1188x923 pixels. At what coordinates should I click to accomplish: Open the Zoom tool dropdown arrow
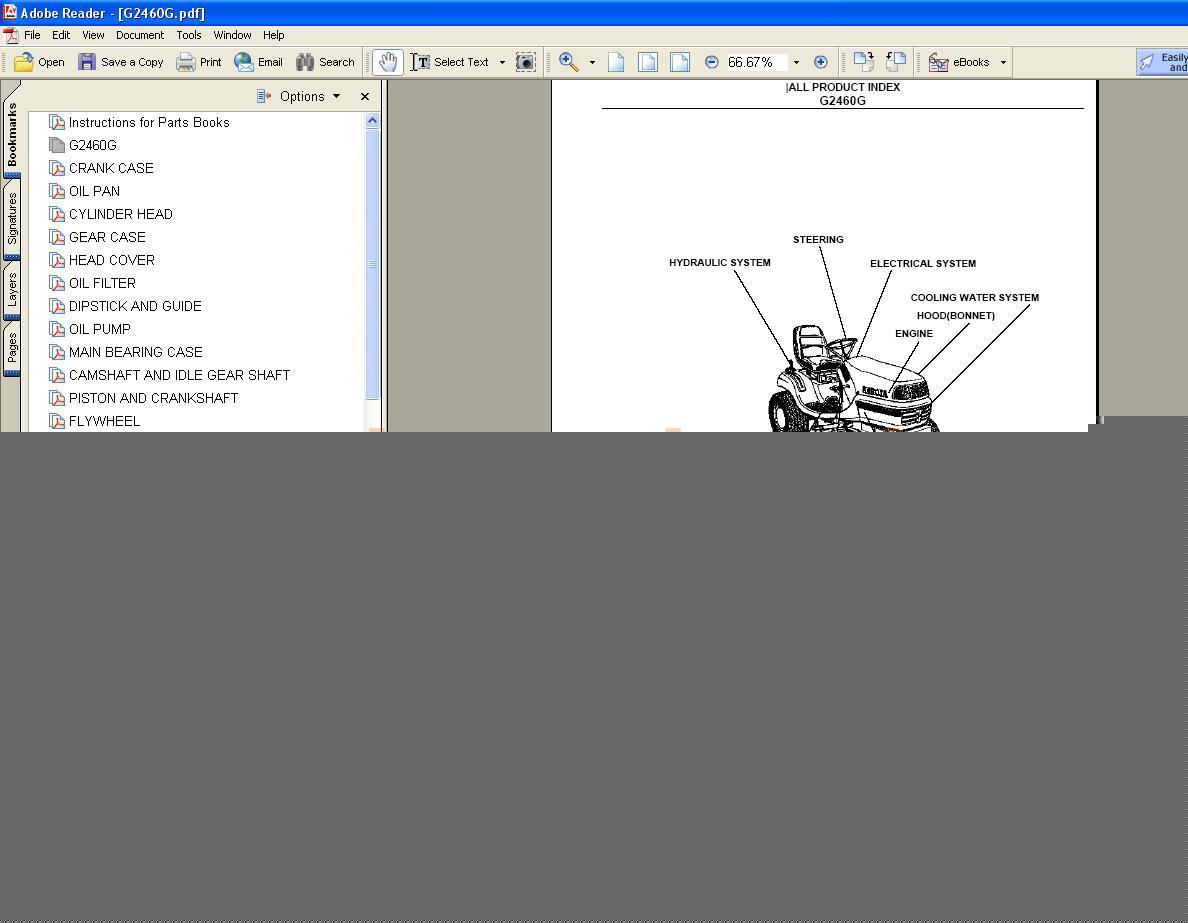click(x=592, y=62)
